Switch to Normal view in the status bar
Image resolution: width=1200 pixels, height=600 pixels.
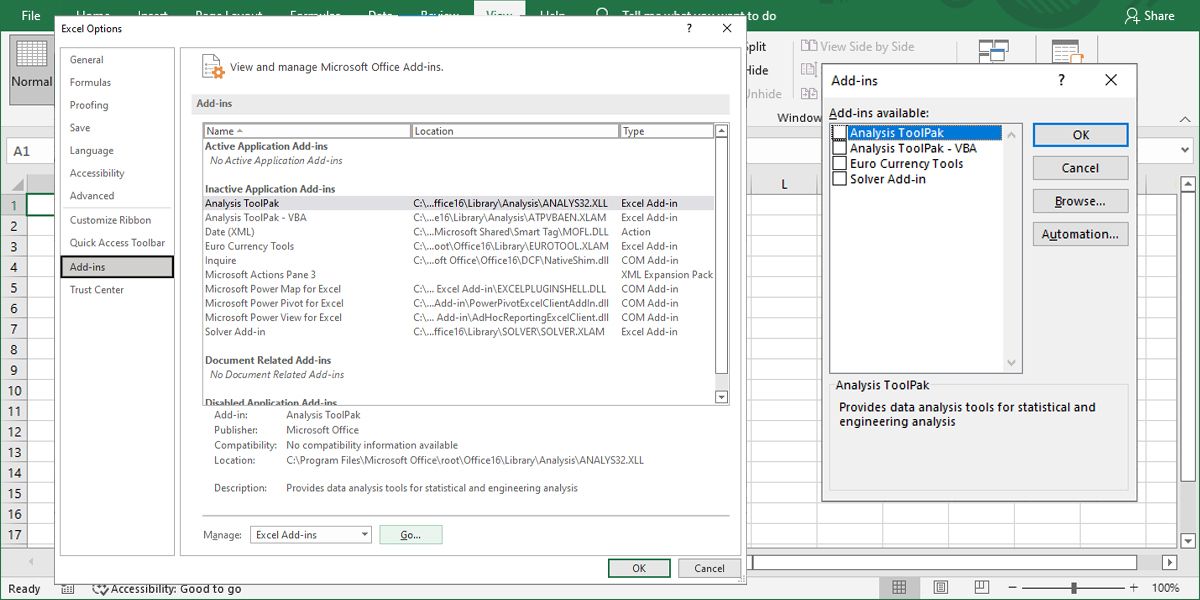tap(898, 587)
